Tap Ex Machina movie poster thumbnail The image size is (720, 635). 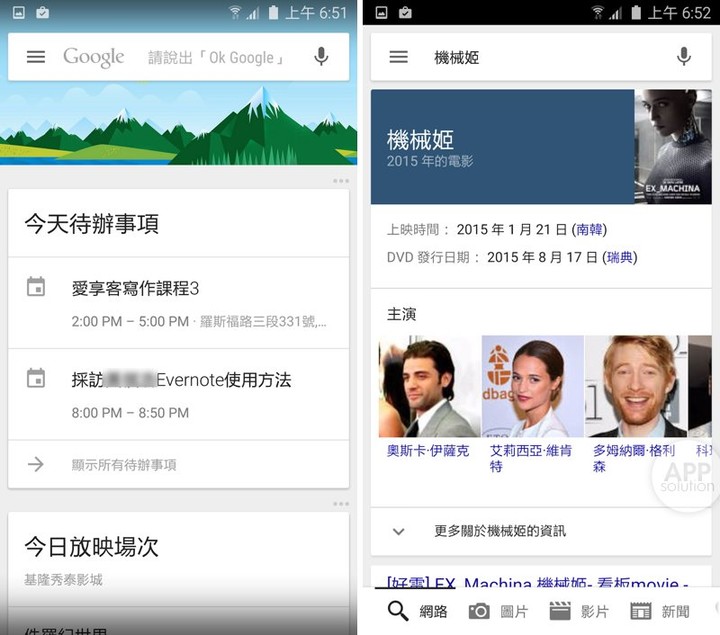(672, 146)
